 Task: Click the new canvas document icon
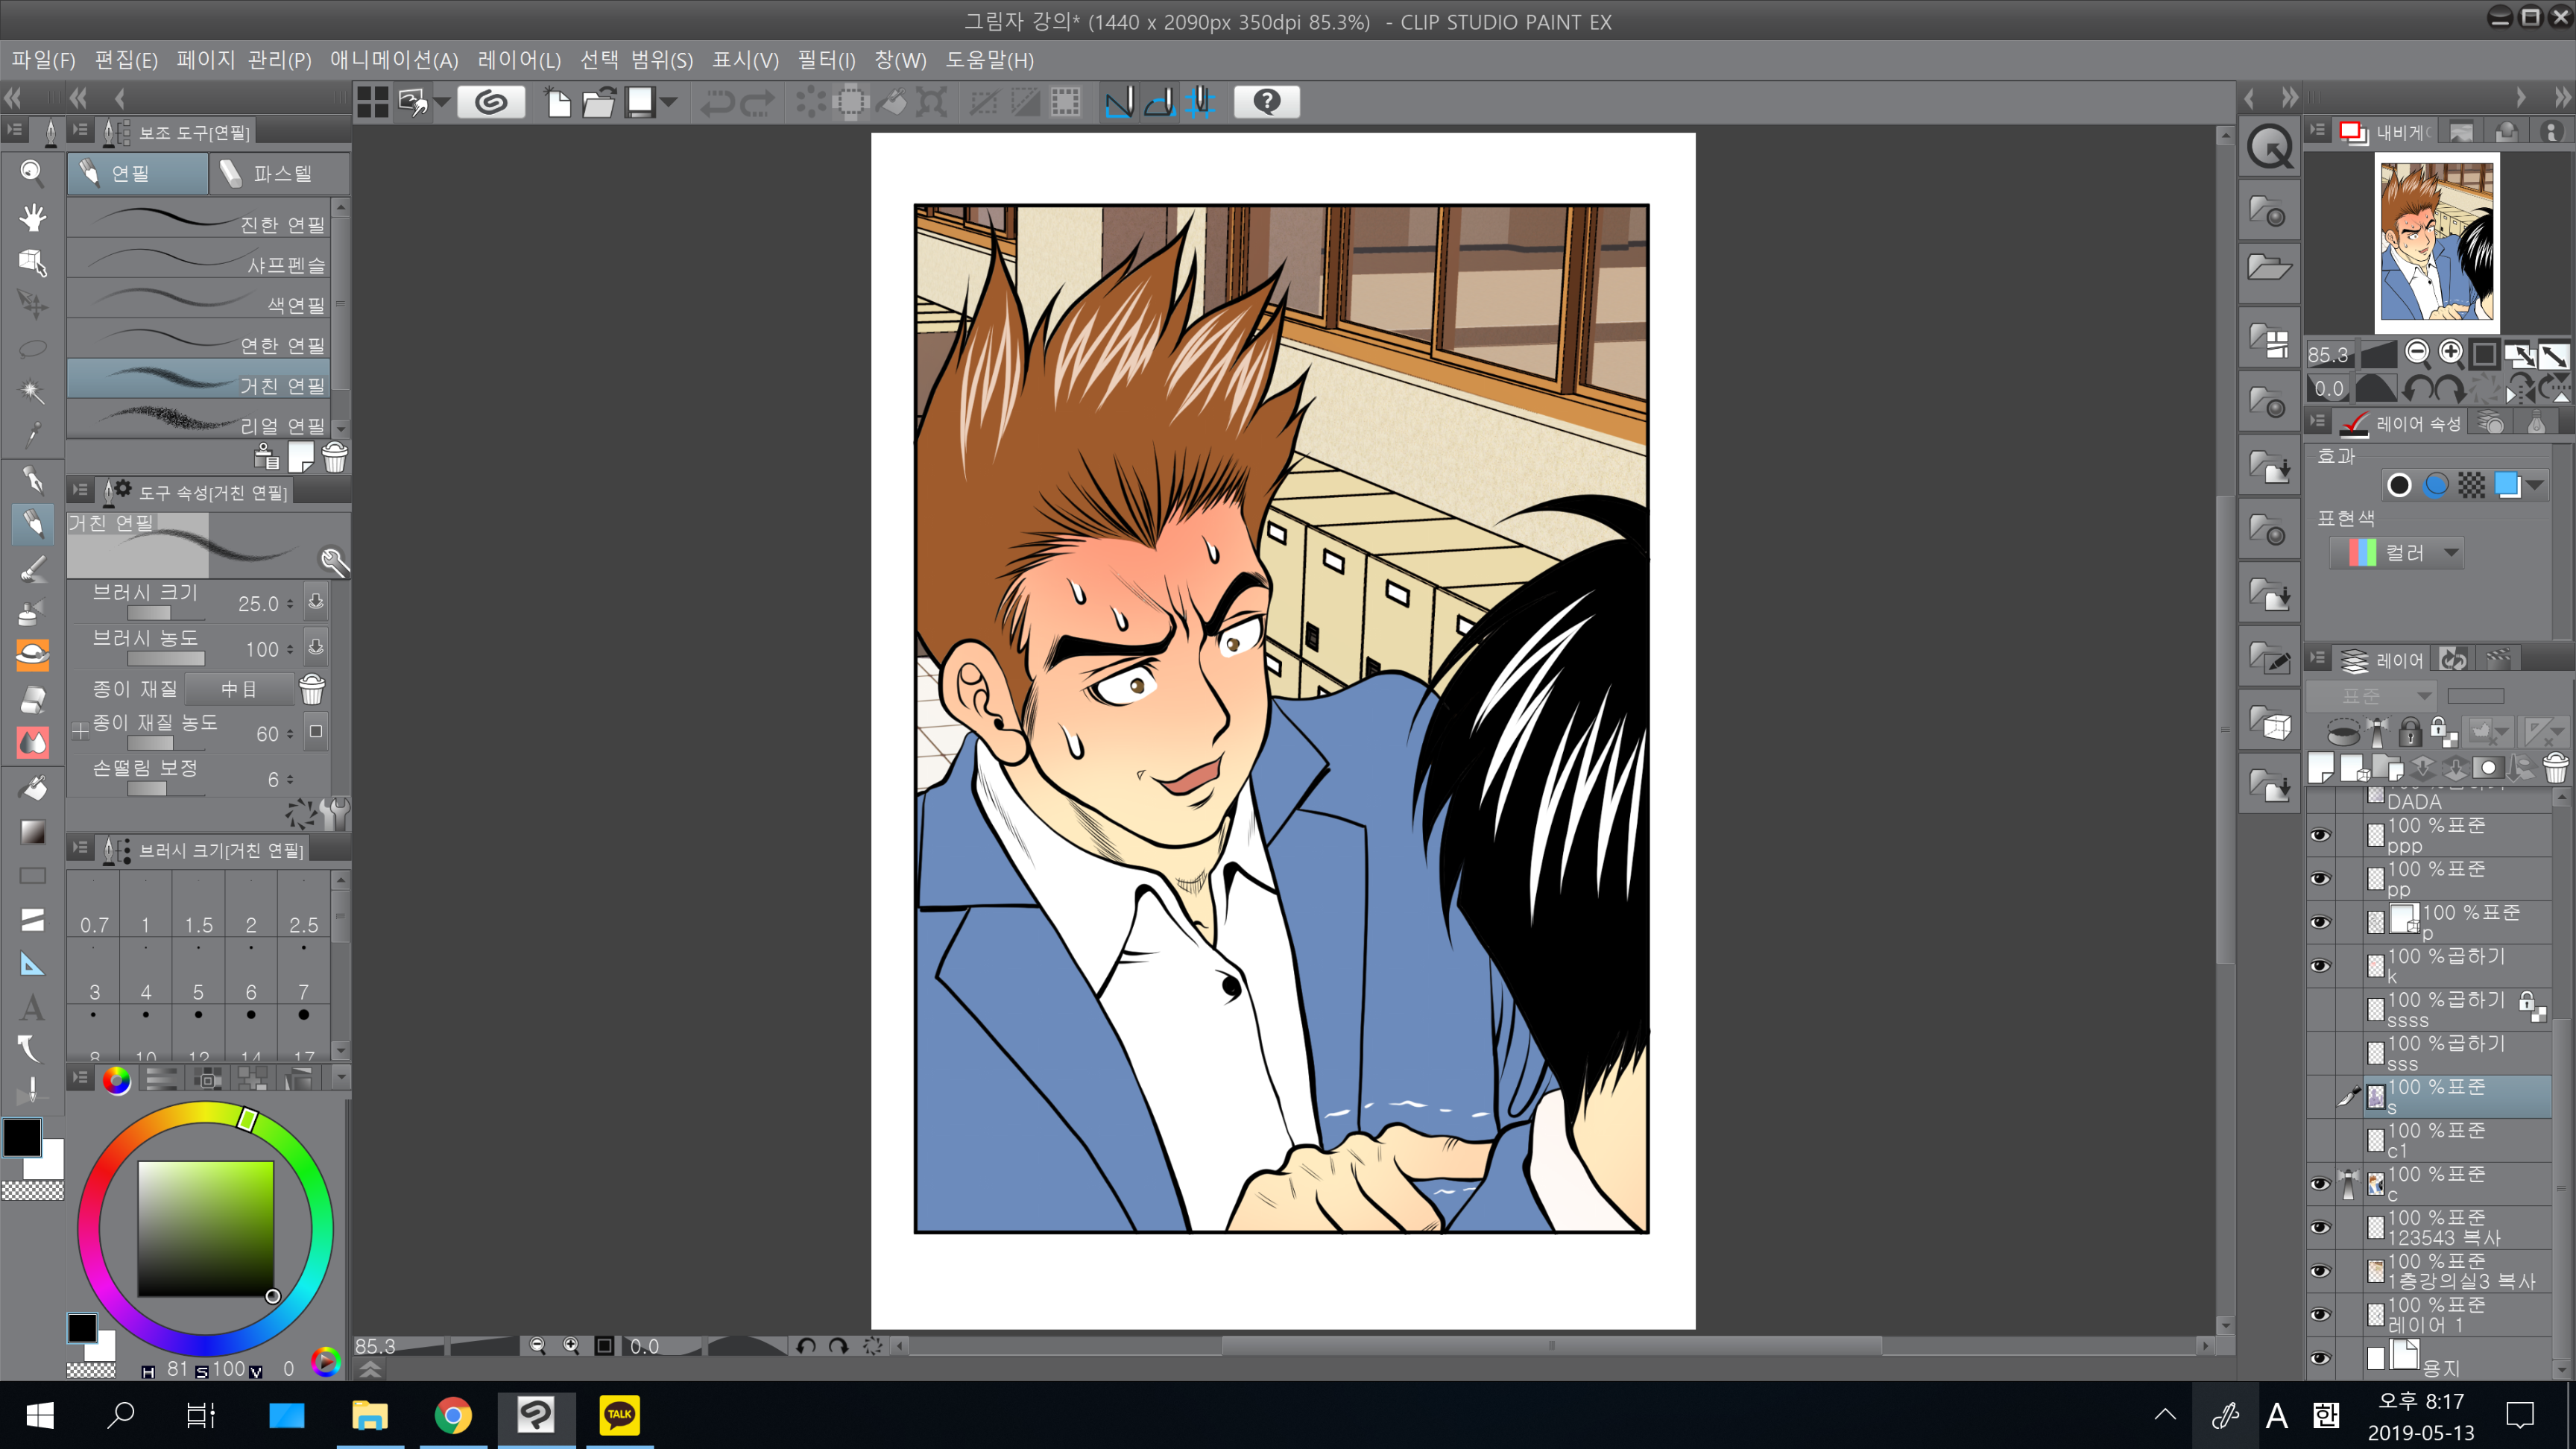pyautogui.click(x=558, y=102)
